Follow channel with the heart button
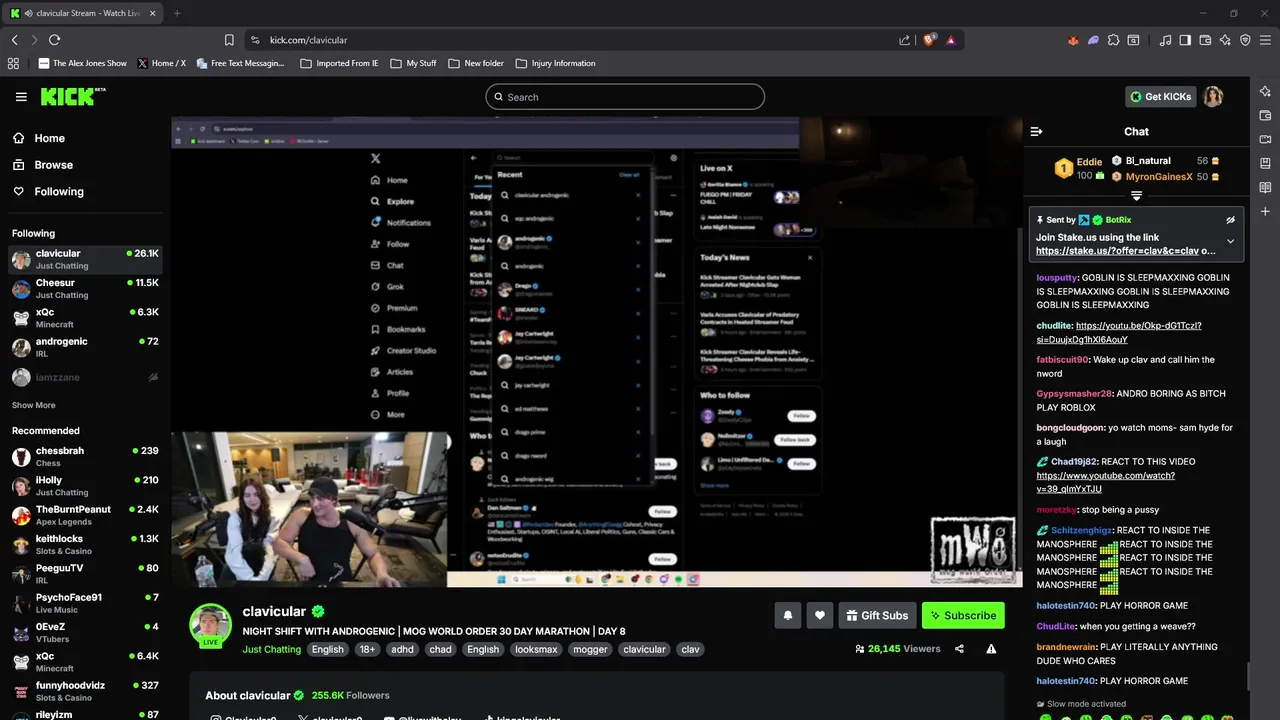 (820, 615)
